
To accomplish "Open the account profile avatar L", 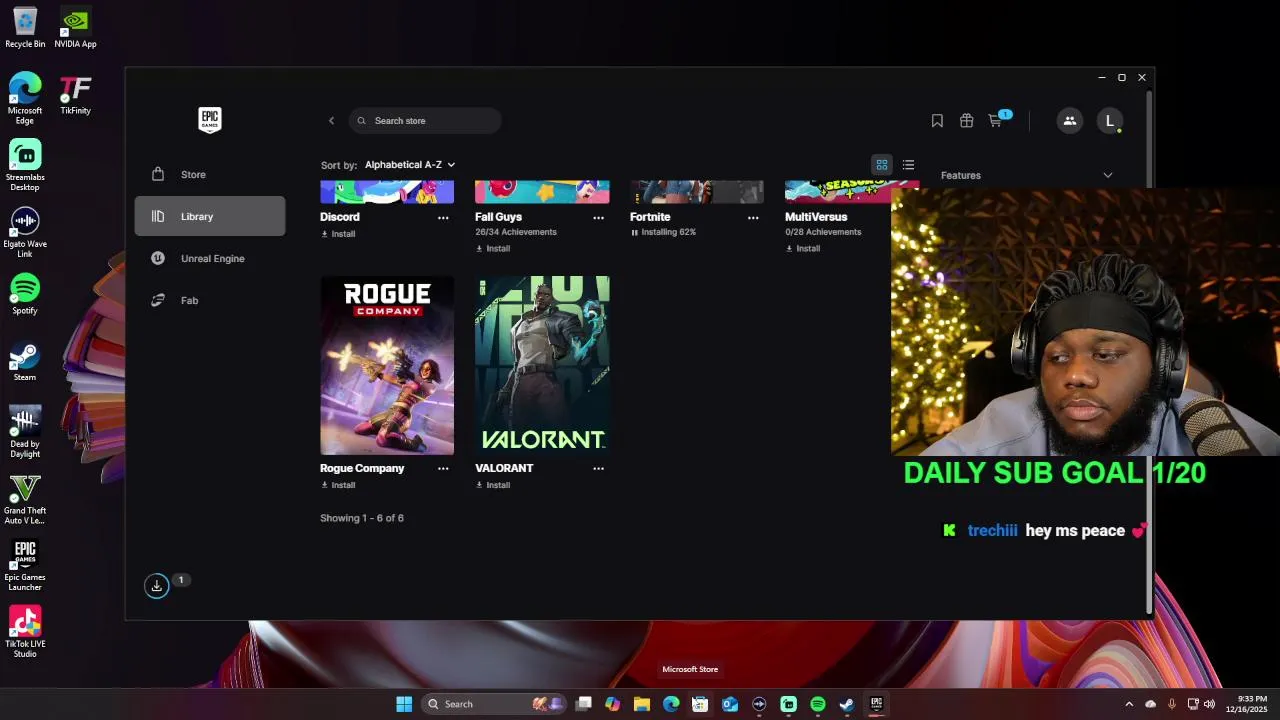I will click(x=1109, y=121).
